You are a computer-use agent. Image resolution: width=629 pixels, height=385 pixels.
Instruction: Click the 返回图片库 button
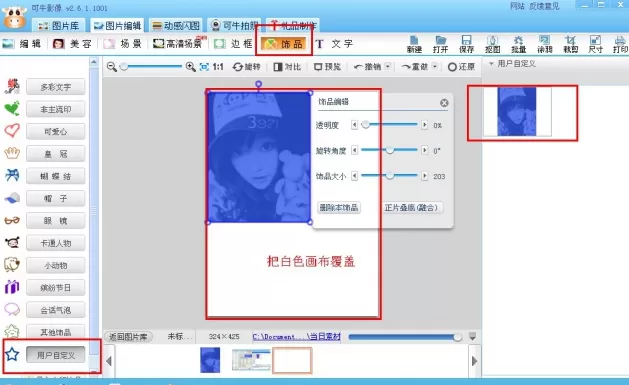[128, 336]
